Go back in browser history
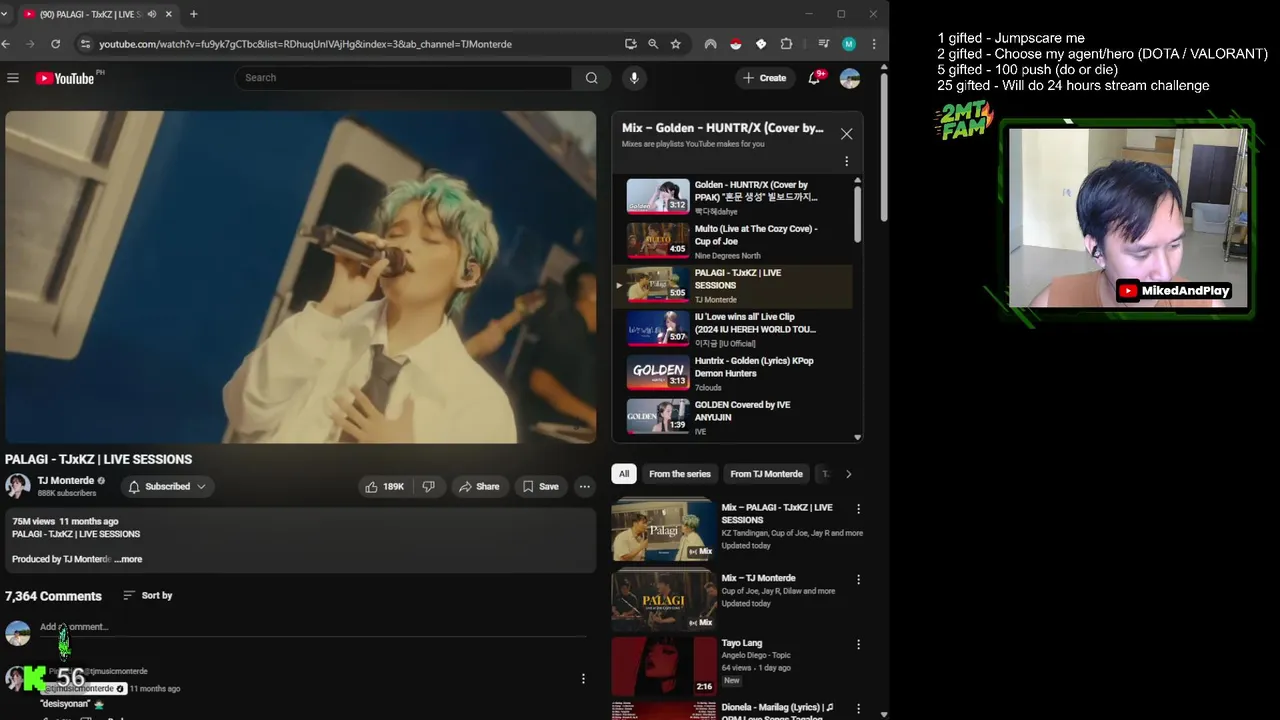The width and height of the screenshot is (1280, 720). coord(7,44)
